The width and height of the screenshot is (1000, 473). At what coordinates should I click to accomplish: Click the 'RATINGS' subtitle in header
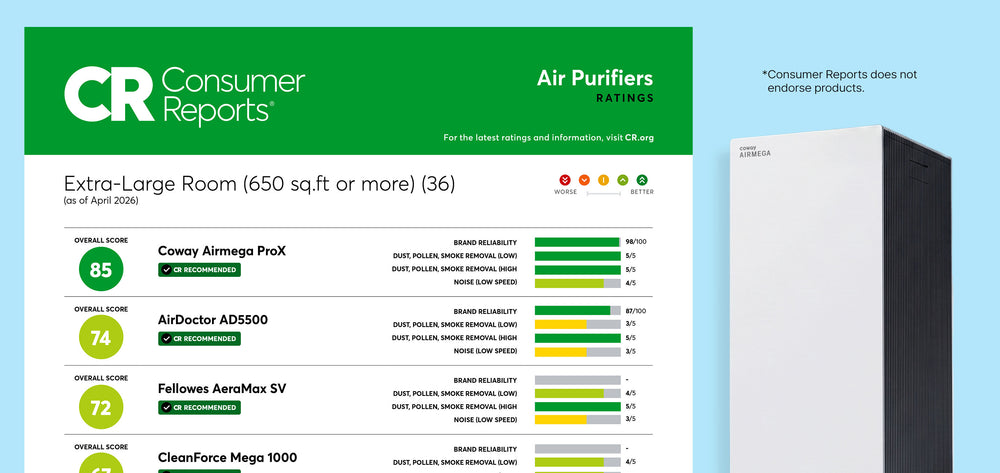pyautogui.click(x=625, y=98)
